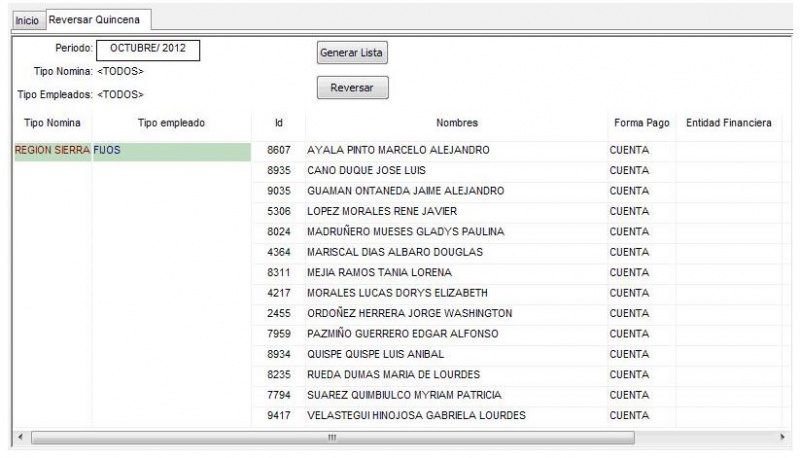800x458 pixels.
Task: Select the FIJOS tipo empleado cell
Action: pos(171,151)
